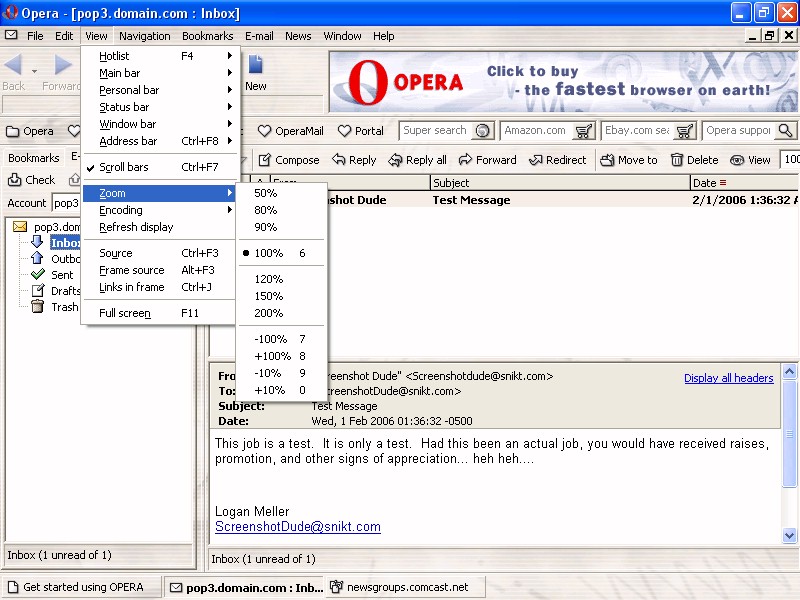Click the Opera click-to-buy banner
This screenshot has height=600, width=800.
coord(563,82)
